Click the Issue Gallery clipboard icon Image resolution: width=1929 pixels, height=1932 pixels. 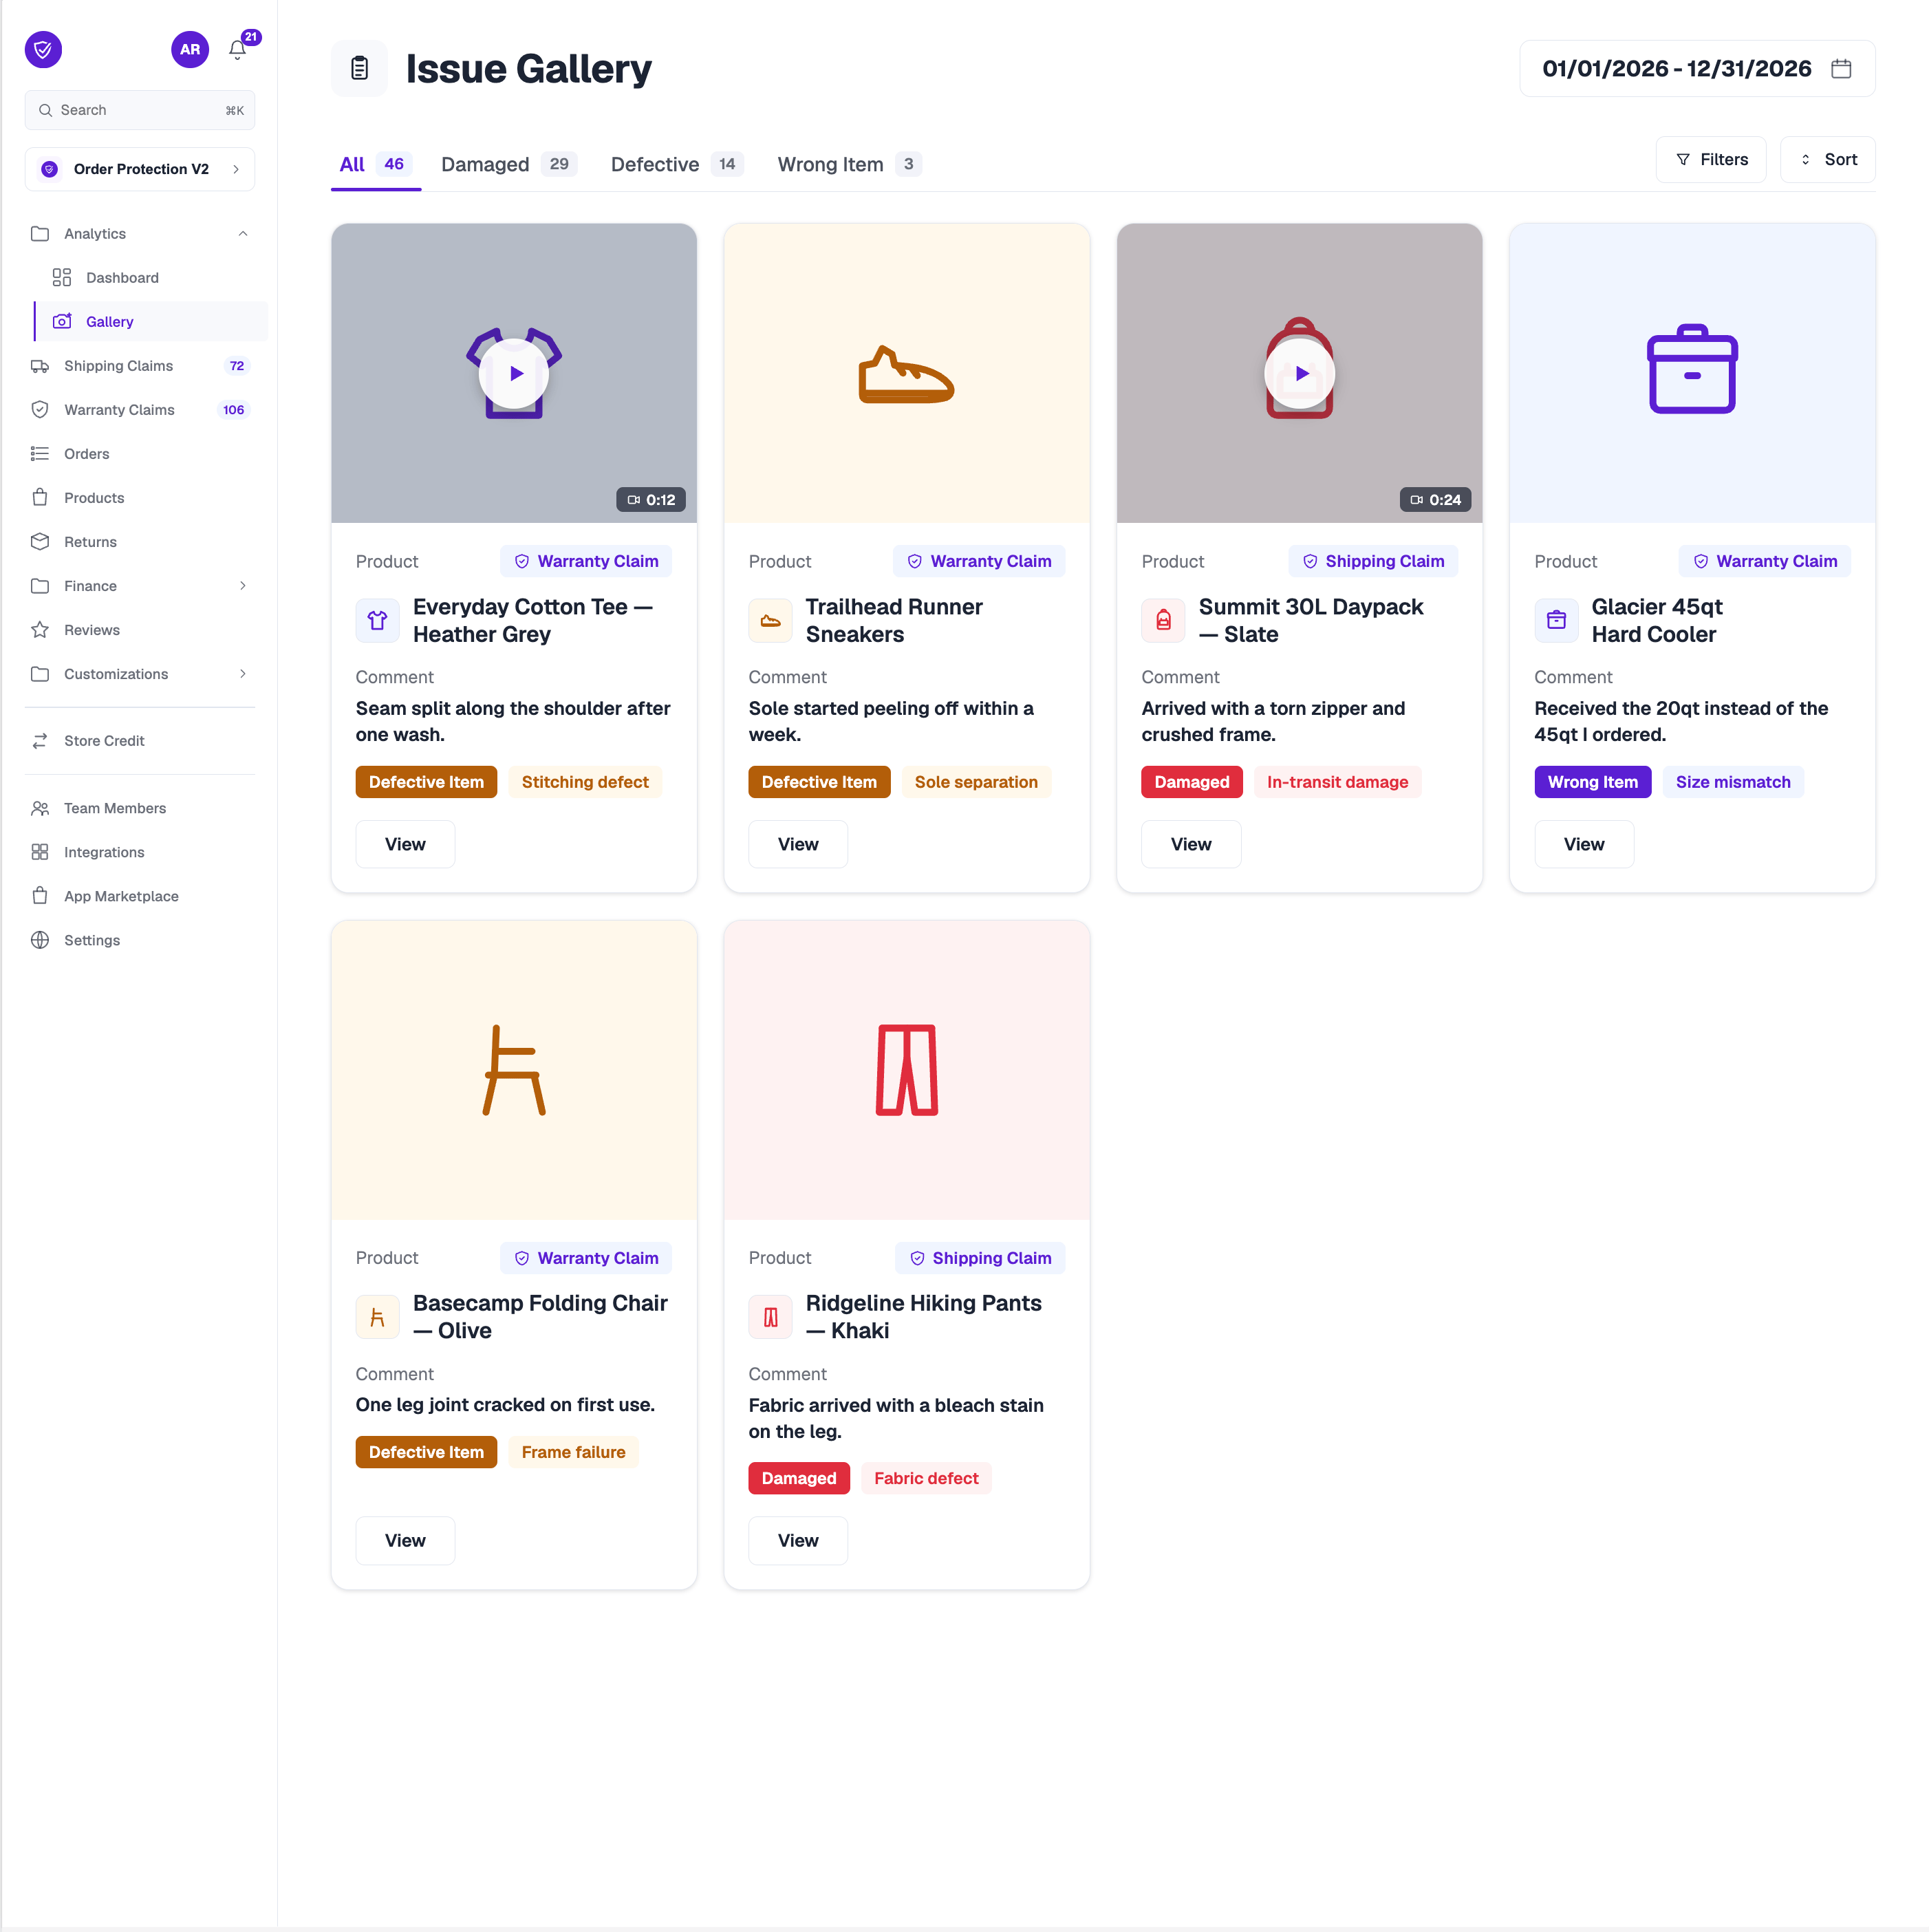pos(359,68)
